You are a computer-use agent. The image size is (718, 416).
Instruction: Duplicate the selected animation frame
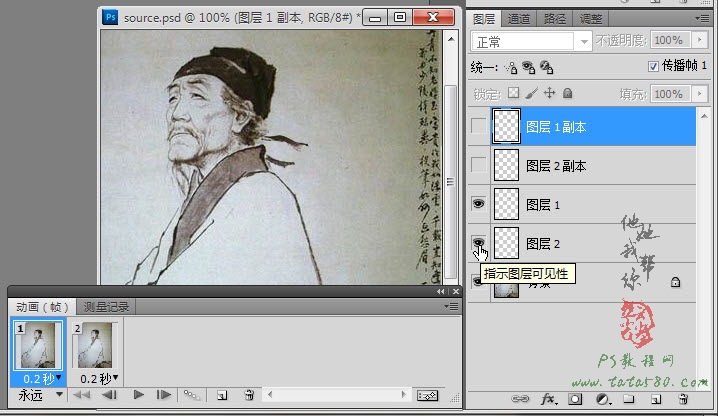click(x=222, y=395)
